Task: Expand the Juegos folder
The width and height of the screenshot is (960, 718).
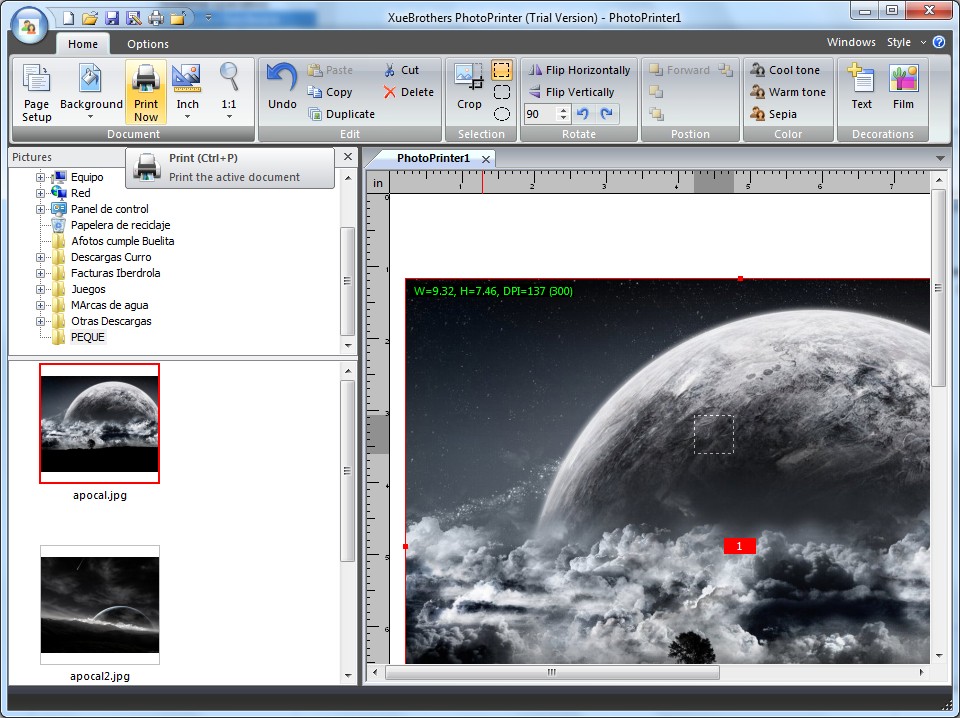Action: (40, 290)
